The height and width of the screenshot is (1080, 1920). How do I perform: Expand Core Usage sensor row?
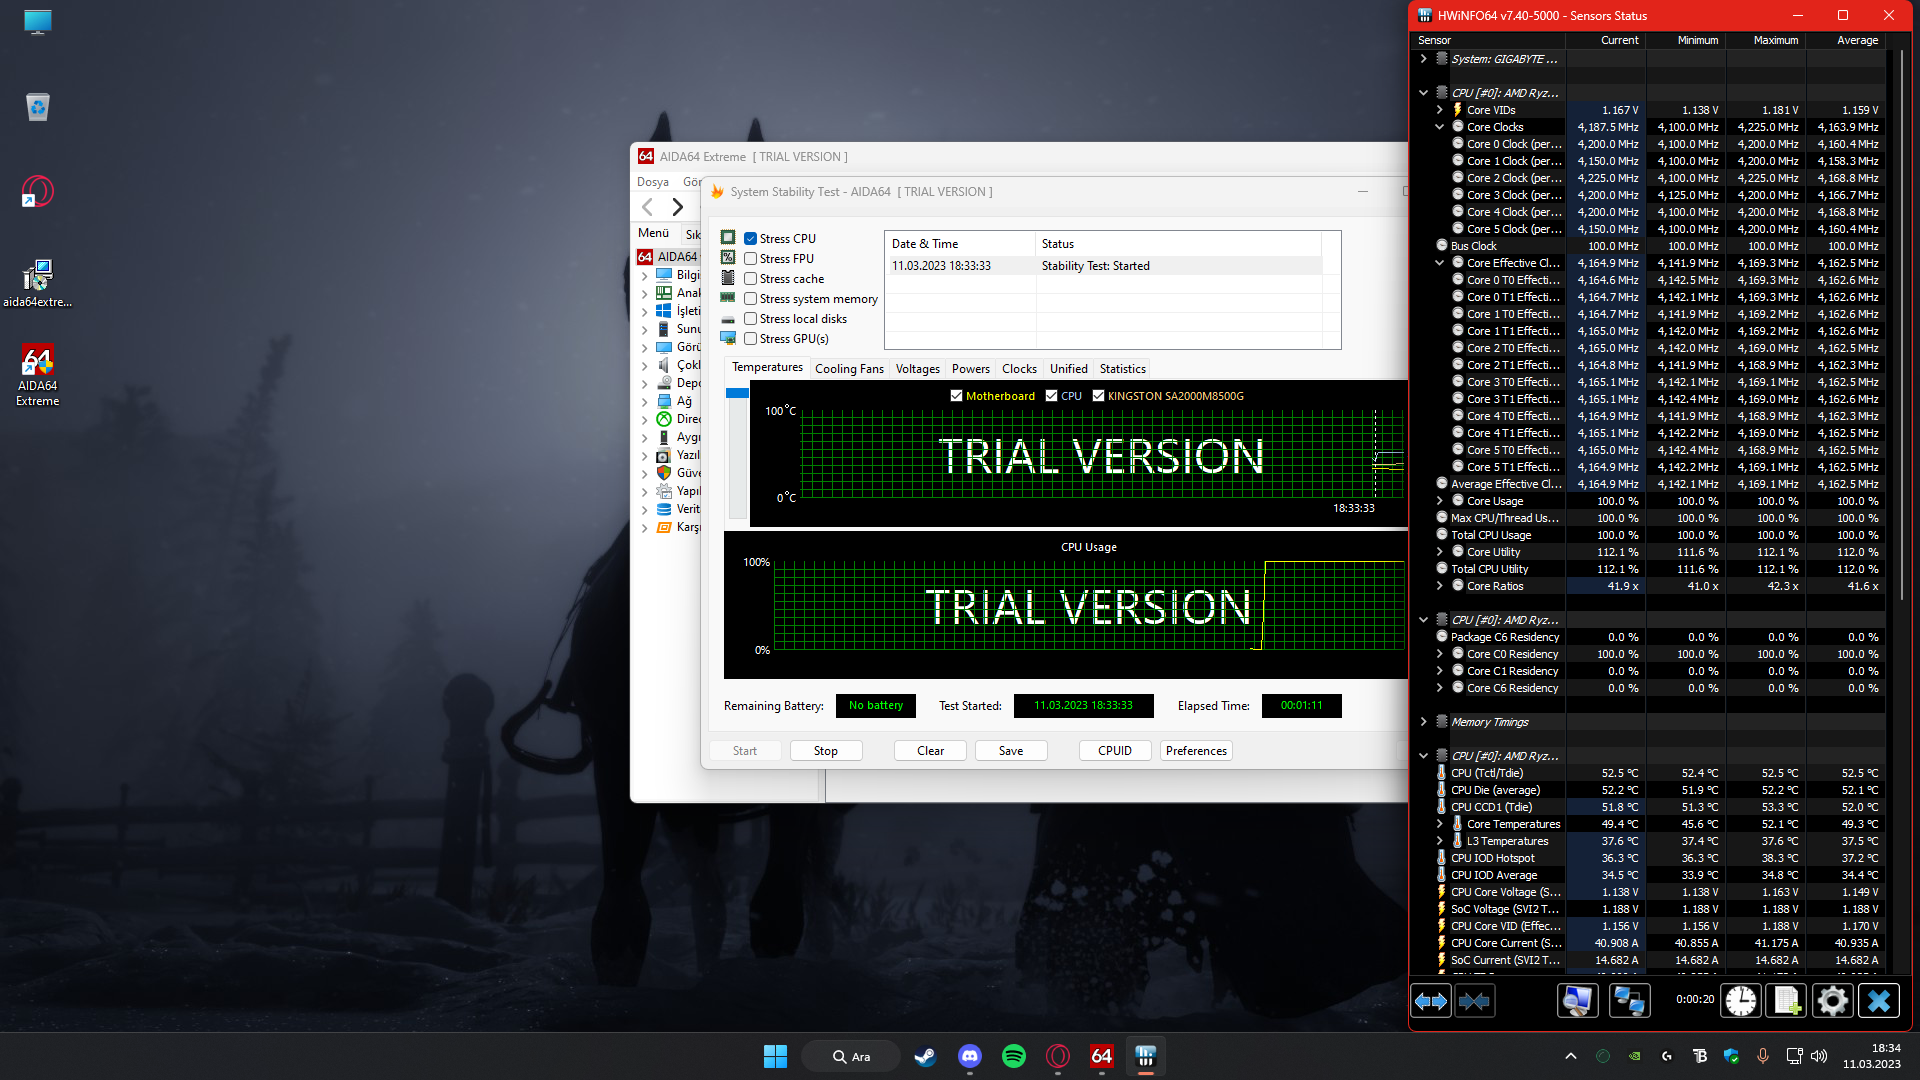(1439, 501)
